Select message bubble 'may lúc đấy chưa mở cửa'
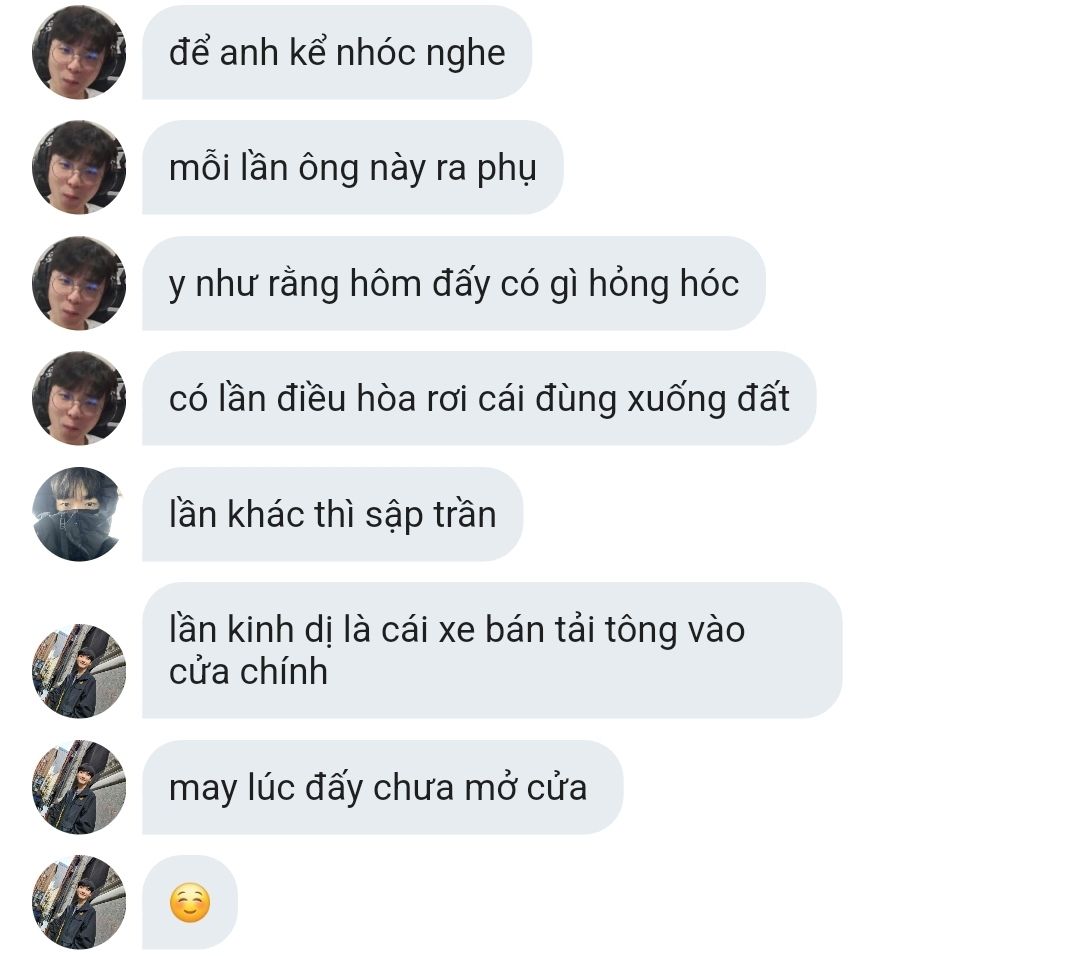 [382, 787]
